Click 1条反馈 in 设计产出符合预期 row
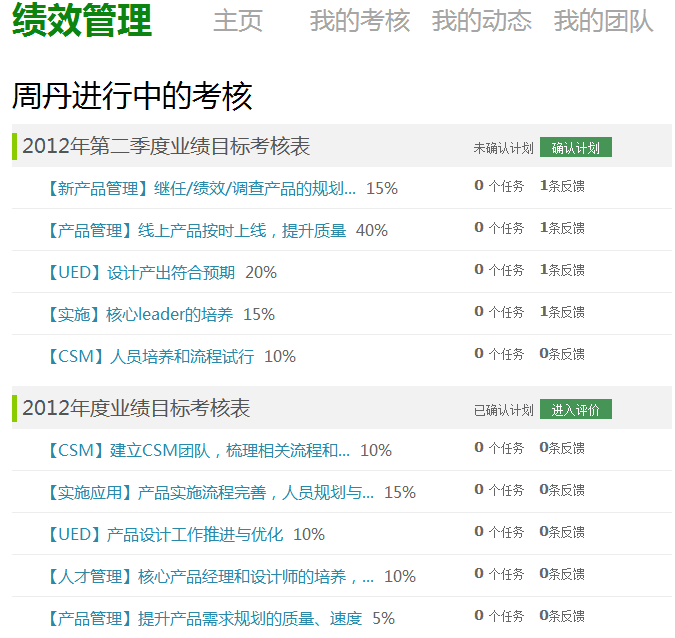The width and height of the screenshot is (675, 638). point(562,270)
